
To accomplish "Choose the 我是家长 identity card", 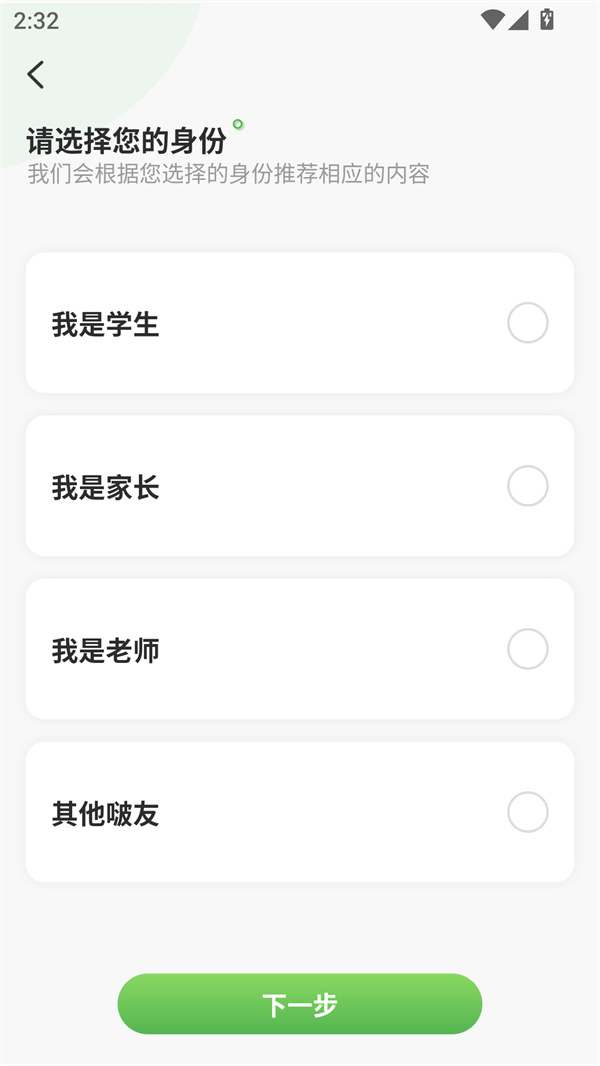I will pos(299,486).
